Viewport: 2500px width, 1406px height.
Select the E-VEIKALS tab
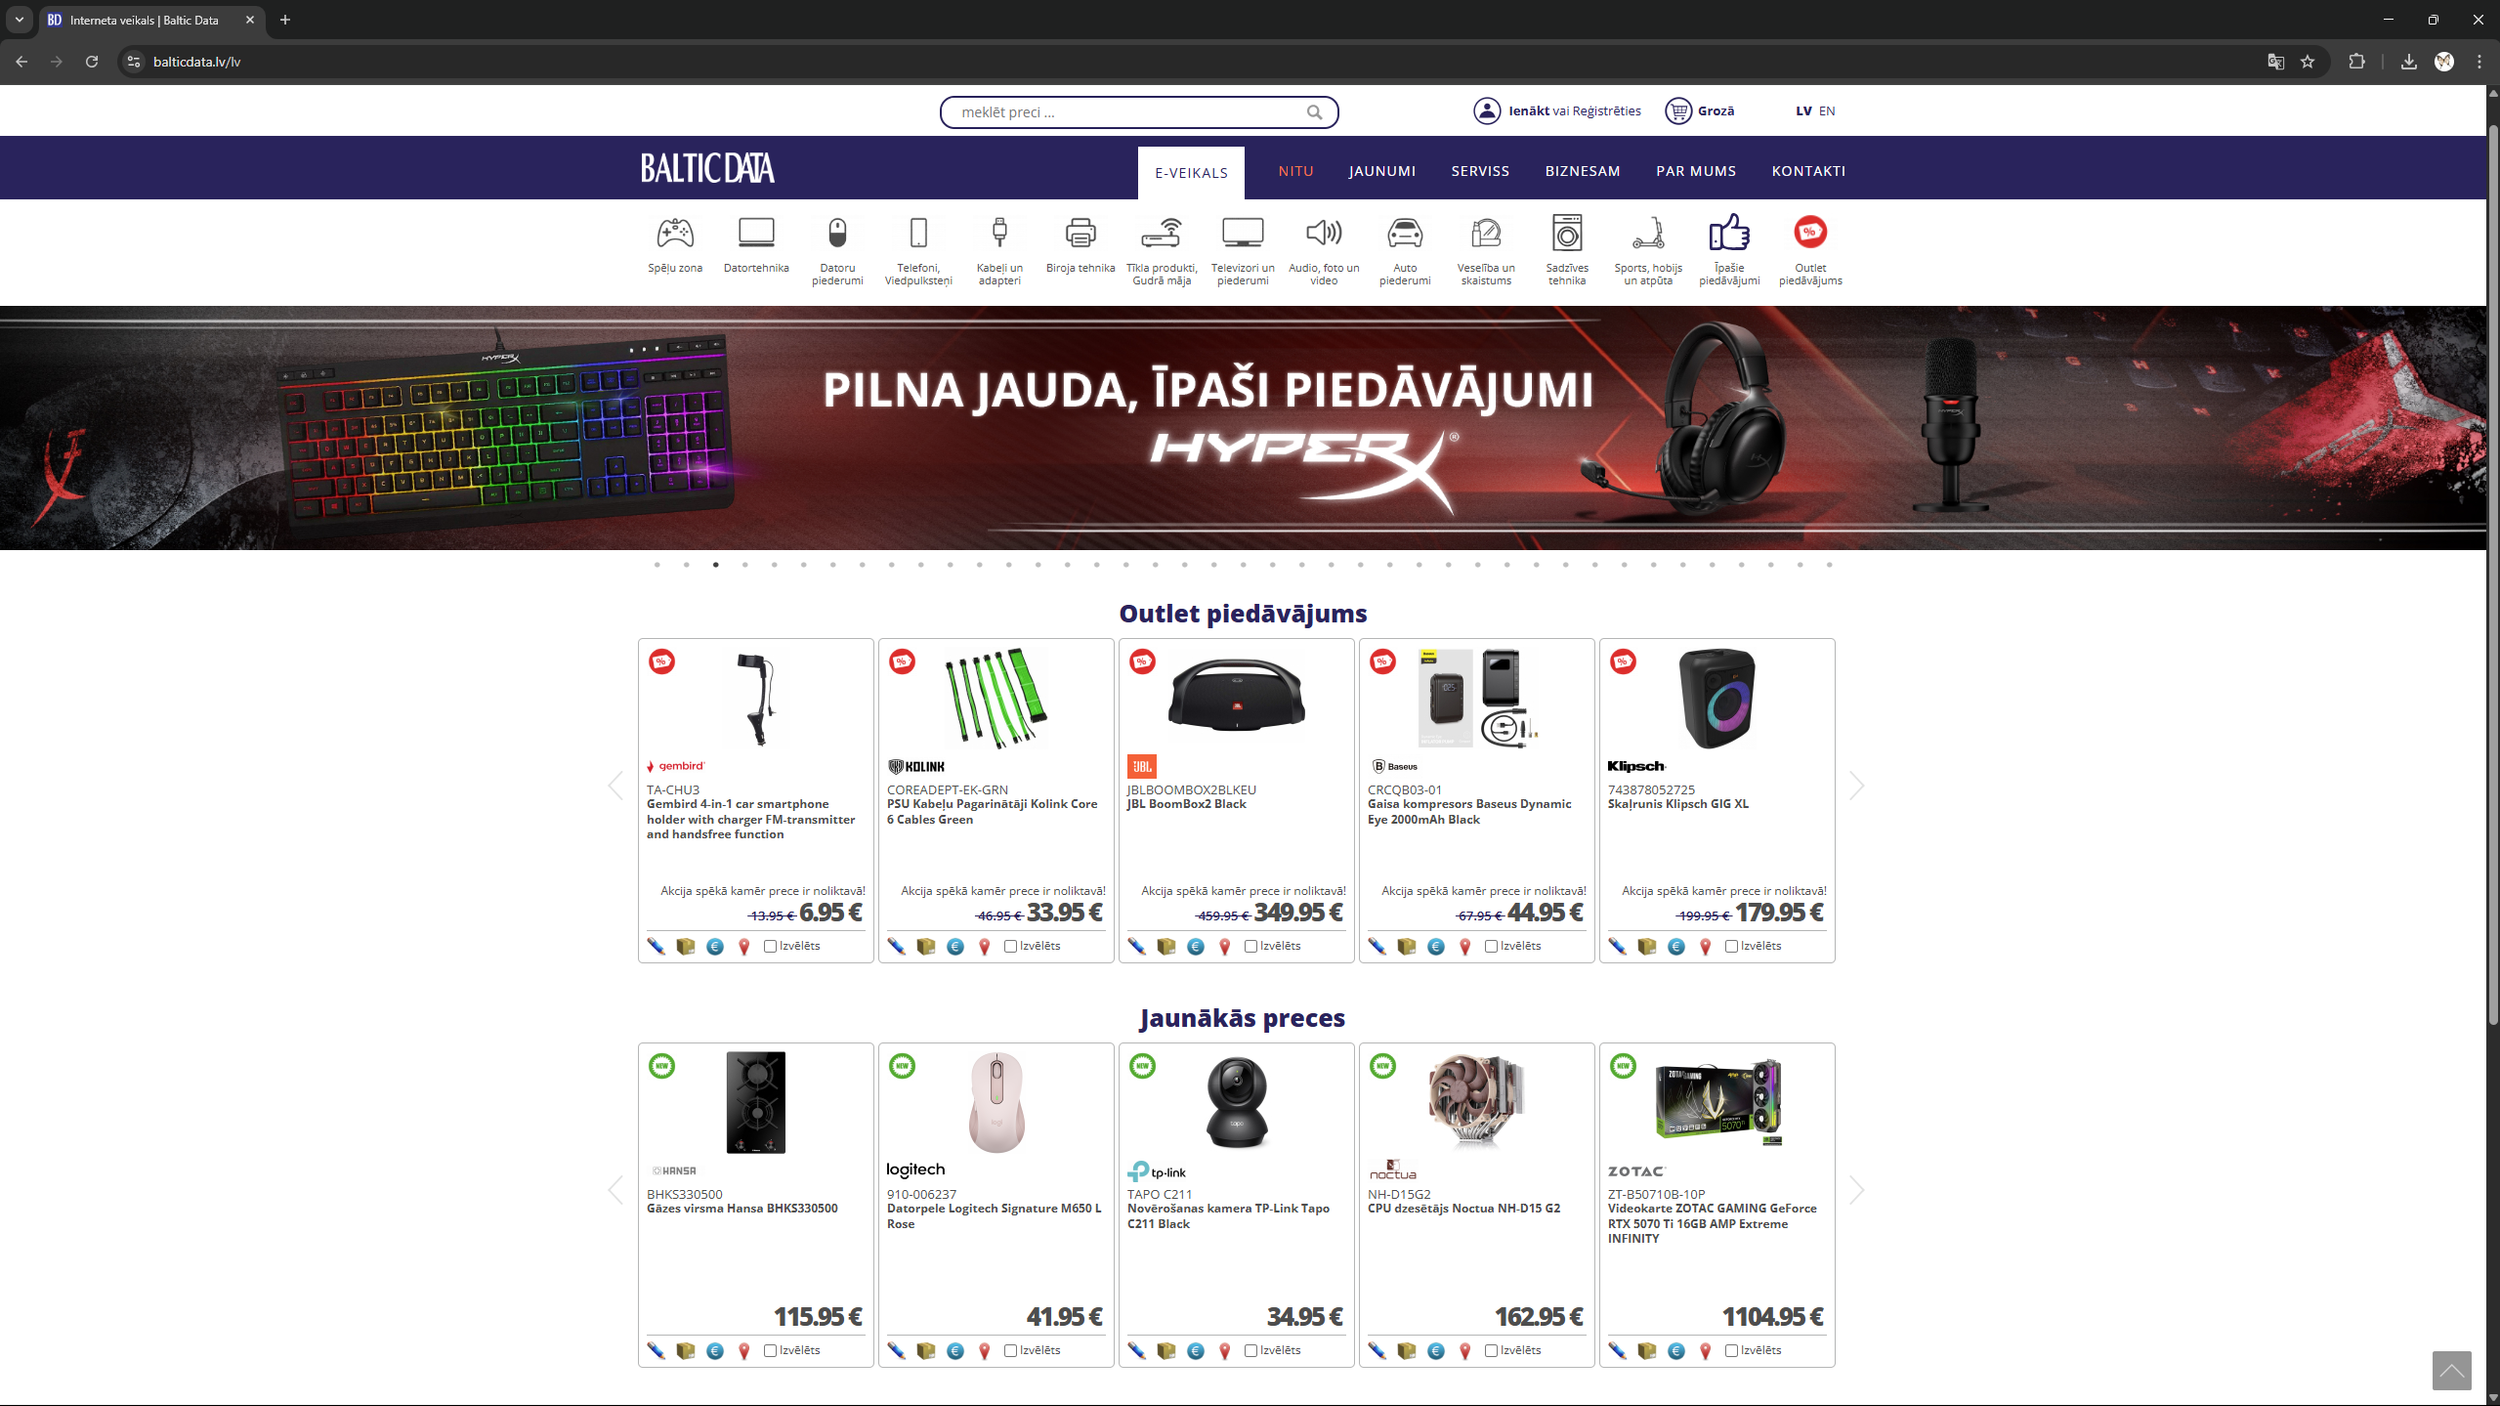[1191, 173]
